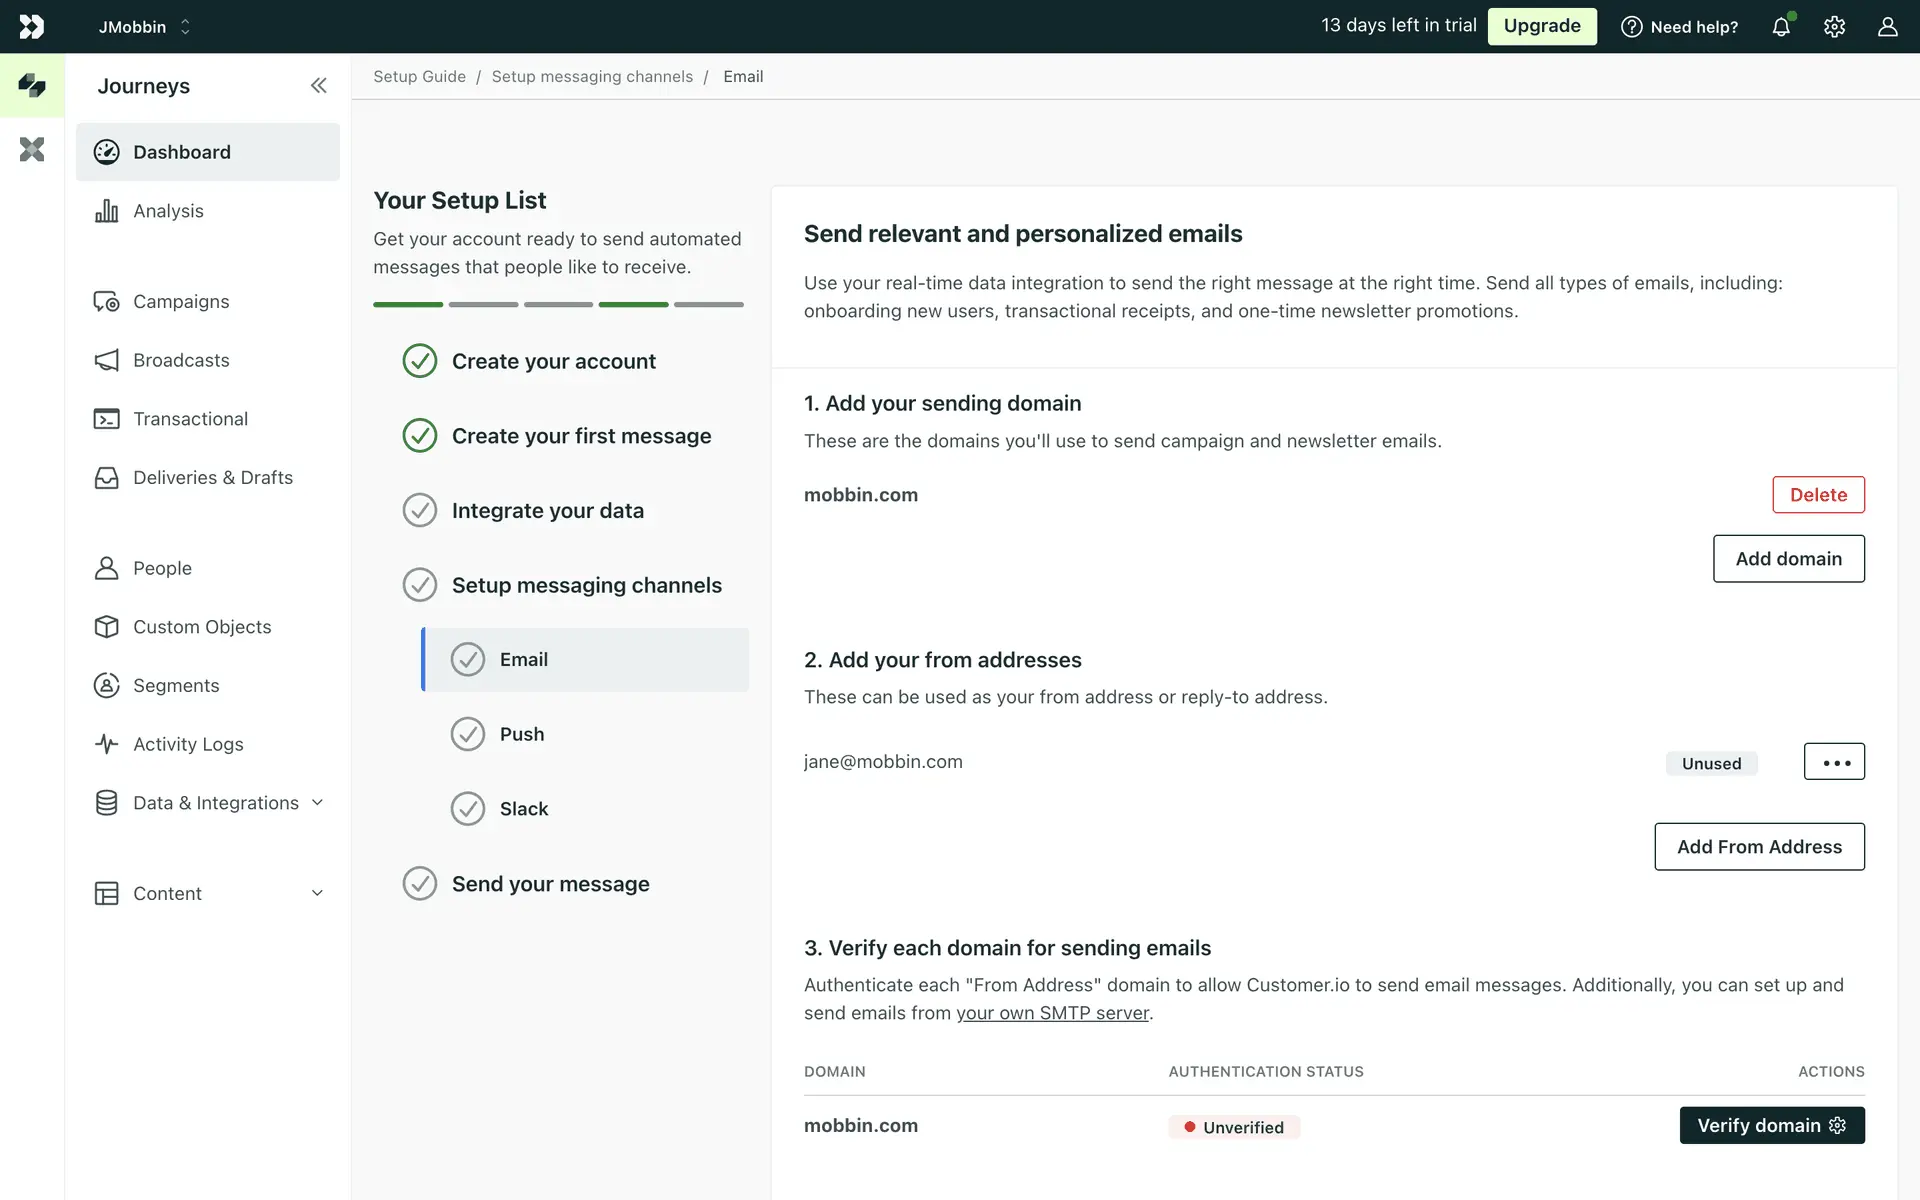Screen dimensions: 1920x1200
Task: Click the Verify domain button
Action: (x=1771, y=1126)
